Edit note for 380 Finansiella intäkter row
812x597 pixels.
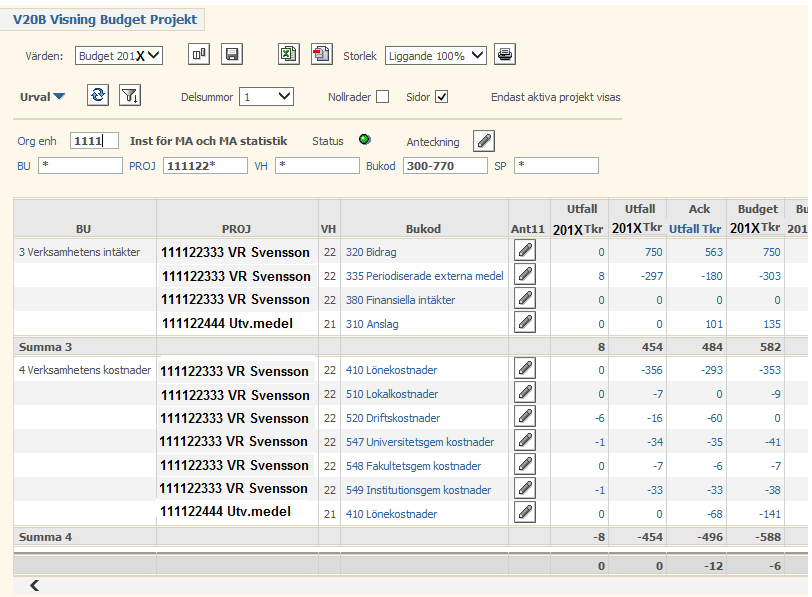(525, 299)
